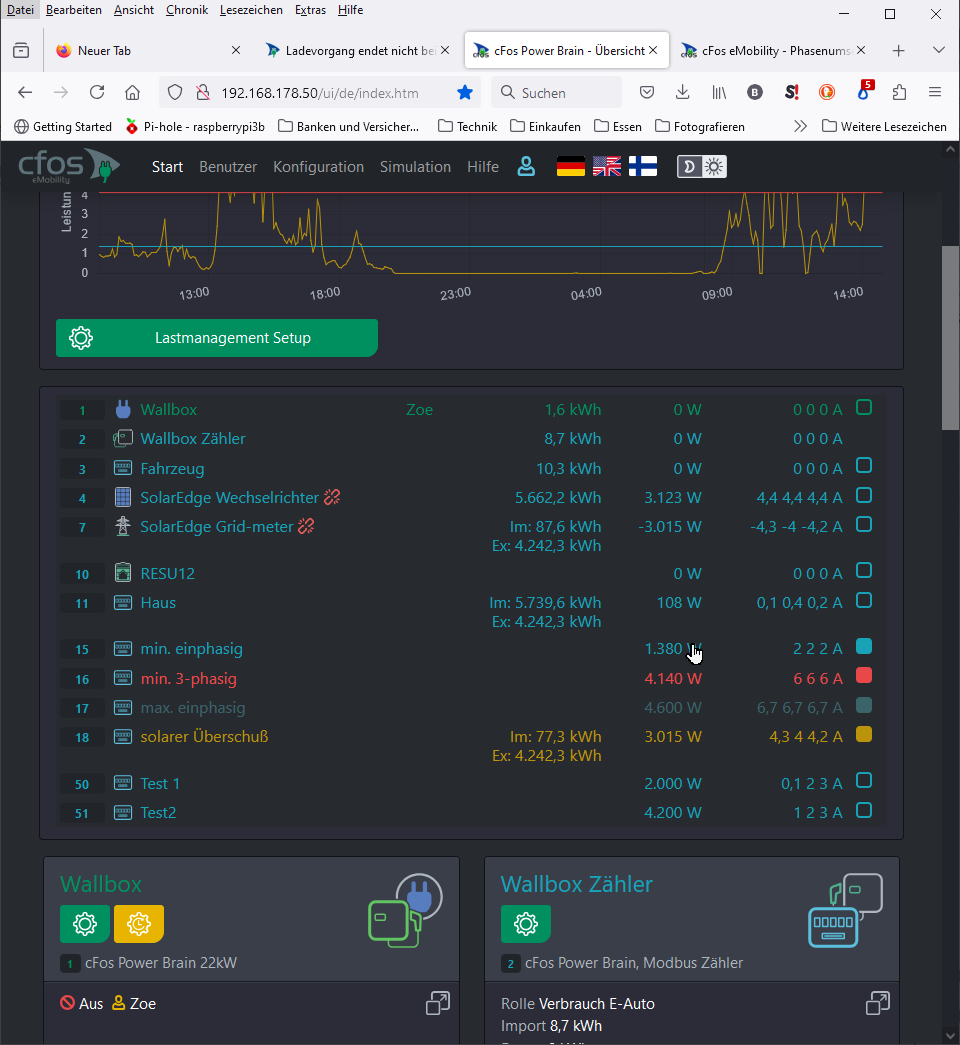Go to the Firefox home page
The image size is (960, 1045).
pos(133,92)
